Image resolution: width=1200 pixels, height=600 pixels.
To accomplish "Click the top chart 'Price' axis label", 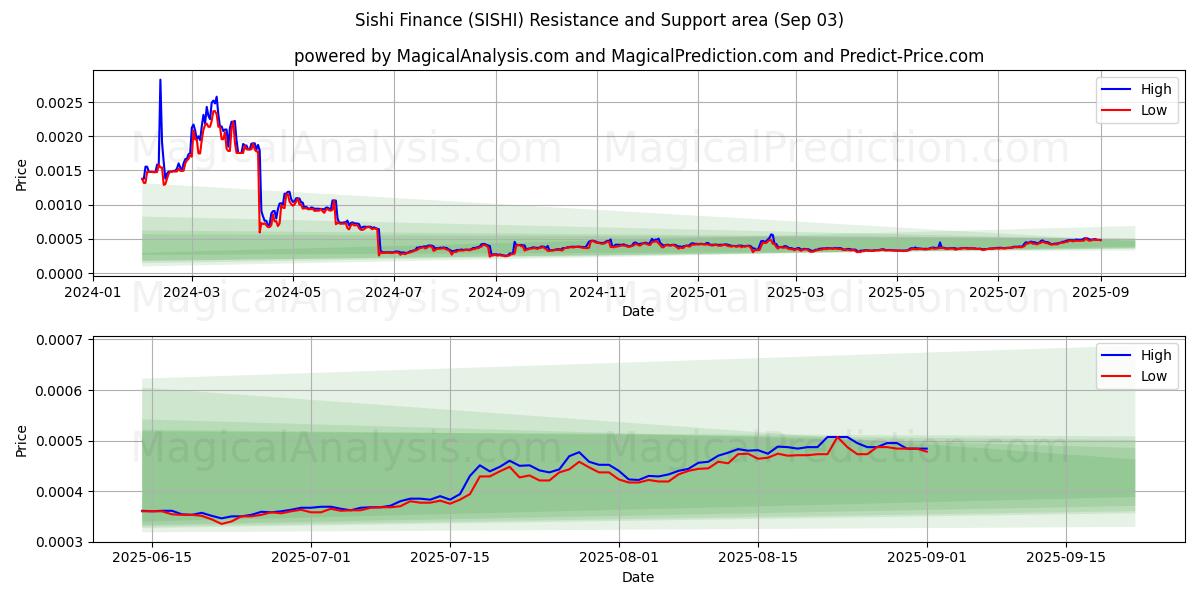I will 22,173.
